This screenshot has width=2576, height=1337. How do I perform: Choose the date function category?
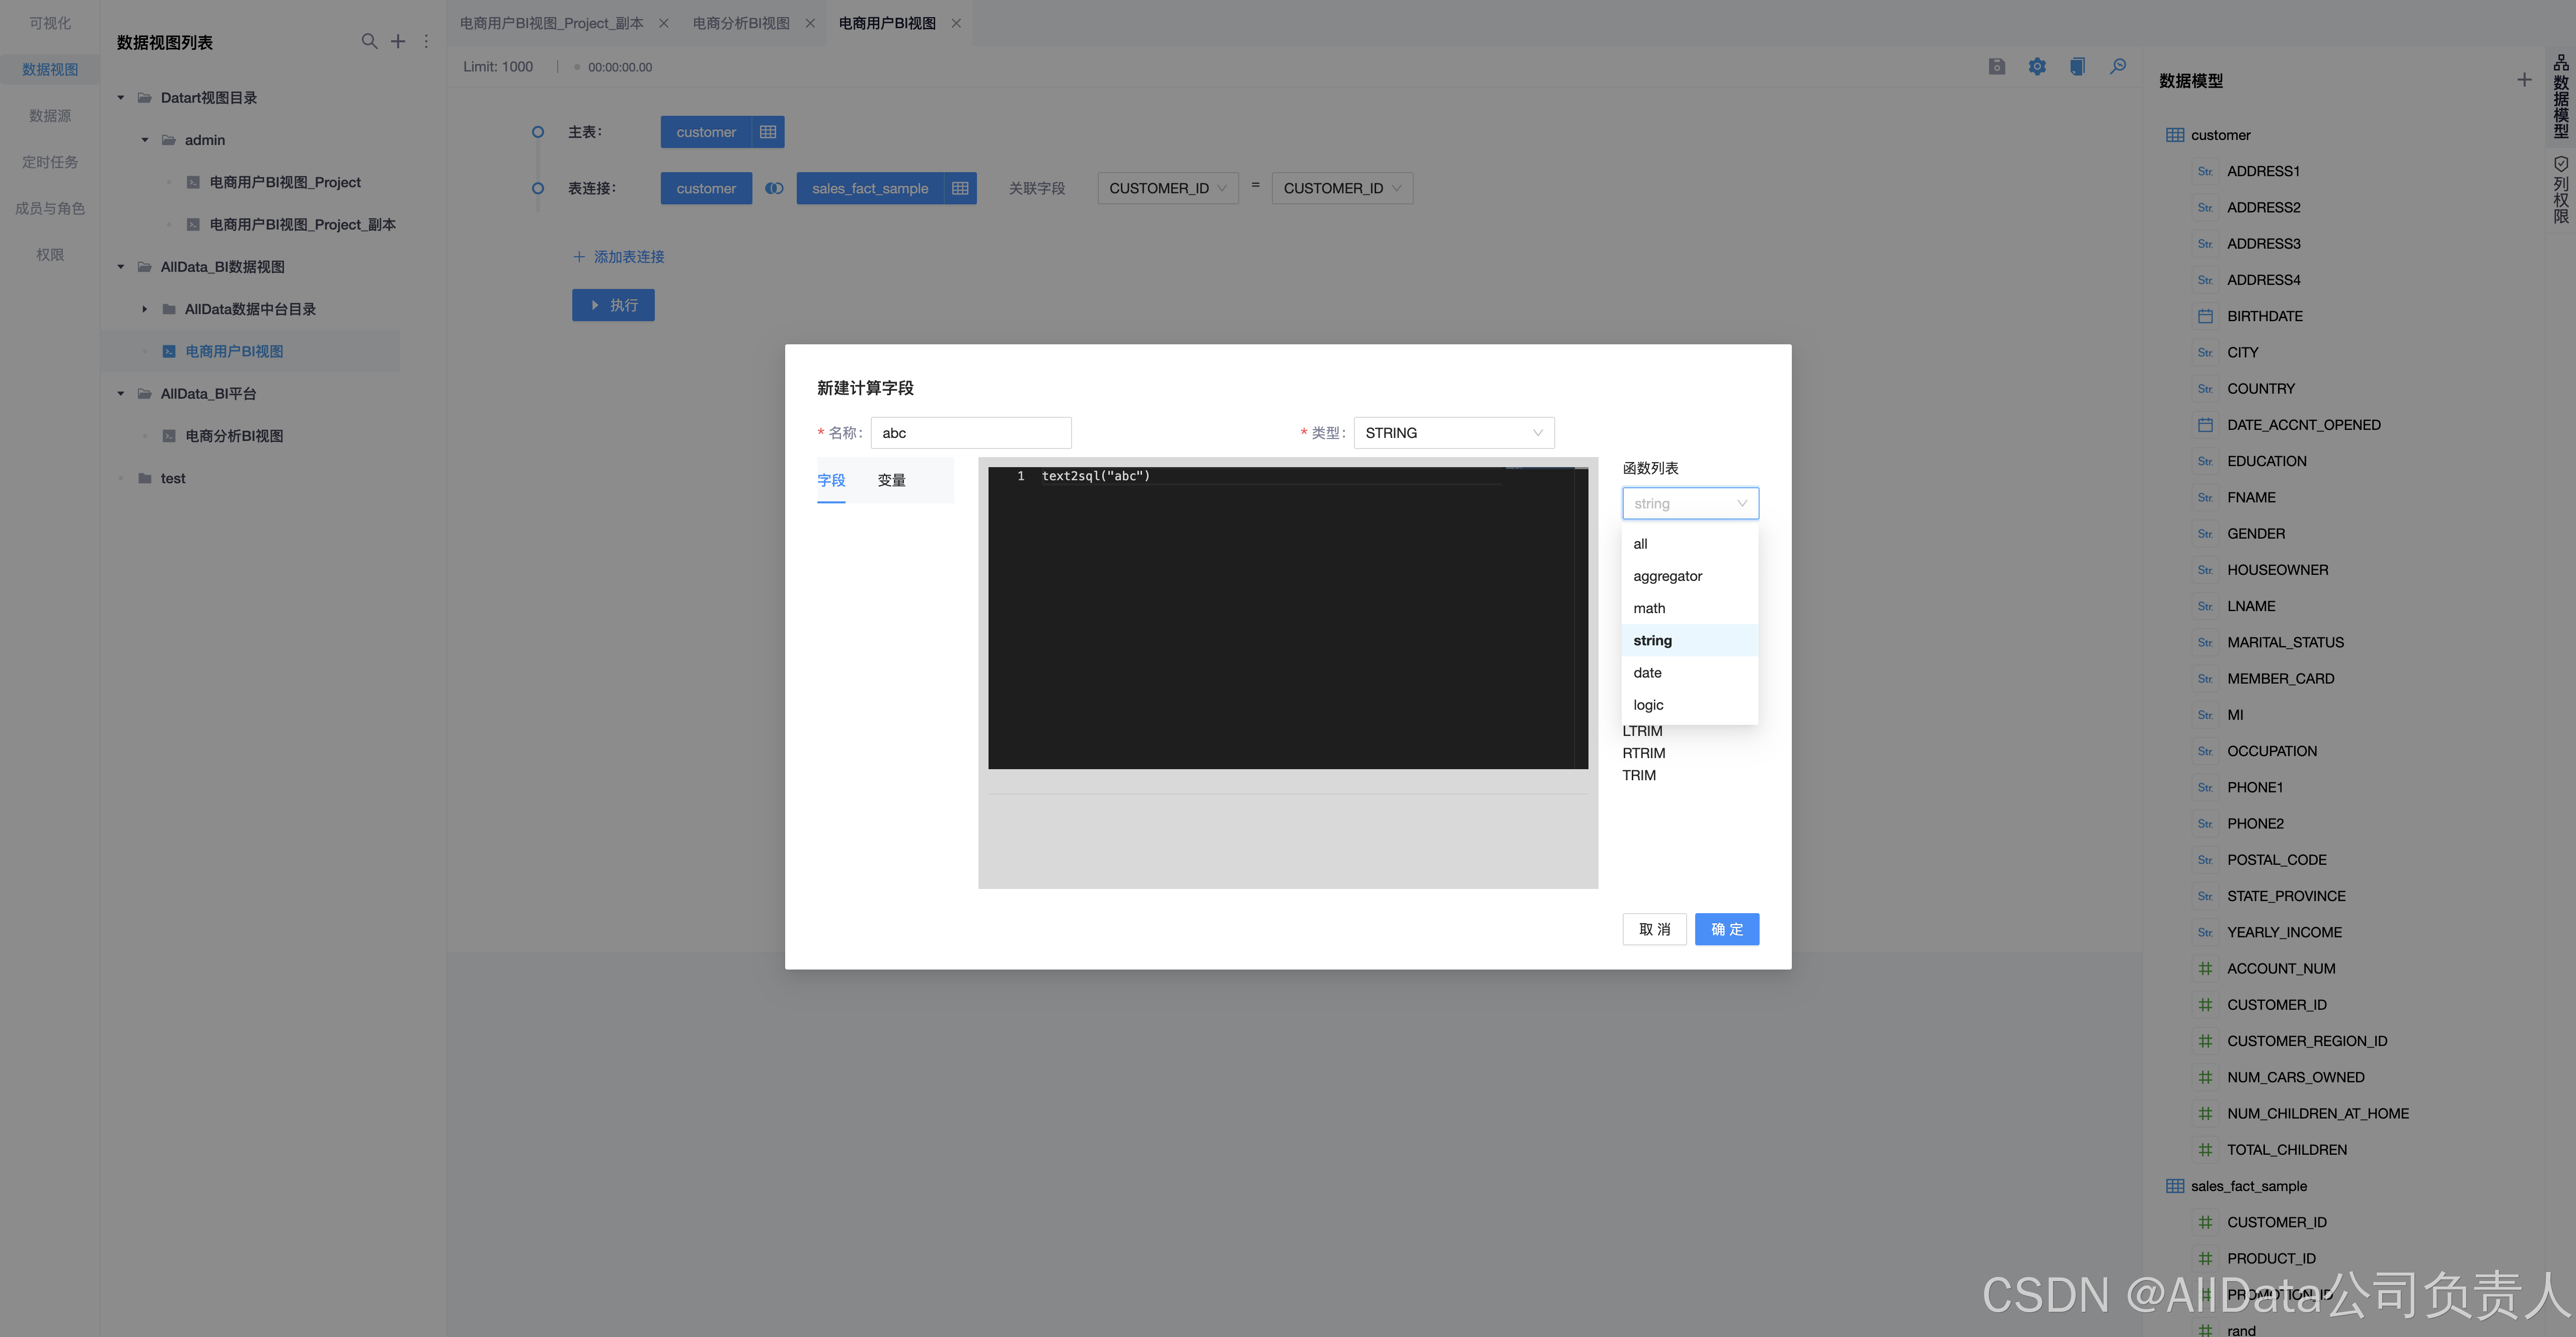click(x=1647, y=673)
